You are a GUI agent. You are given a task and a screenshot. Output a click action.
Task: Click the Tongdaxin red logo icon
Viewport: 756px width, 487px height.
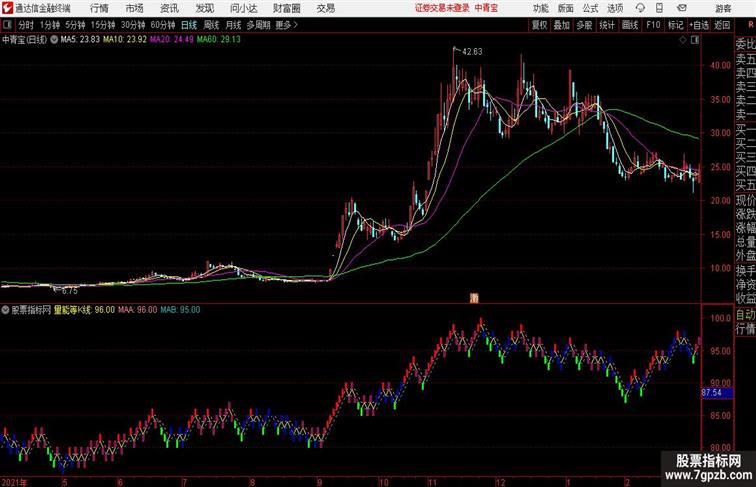point(7,8)
